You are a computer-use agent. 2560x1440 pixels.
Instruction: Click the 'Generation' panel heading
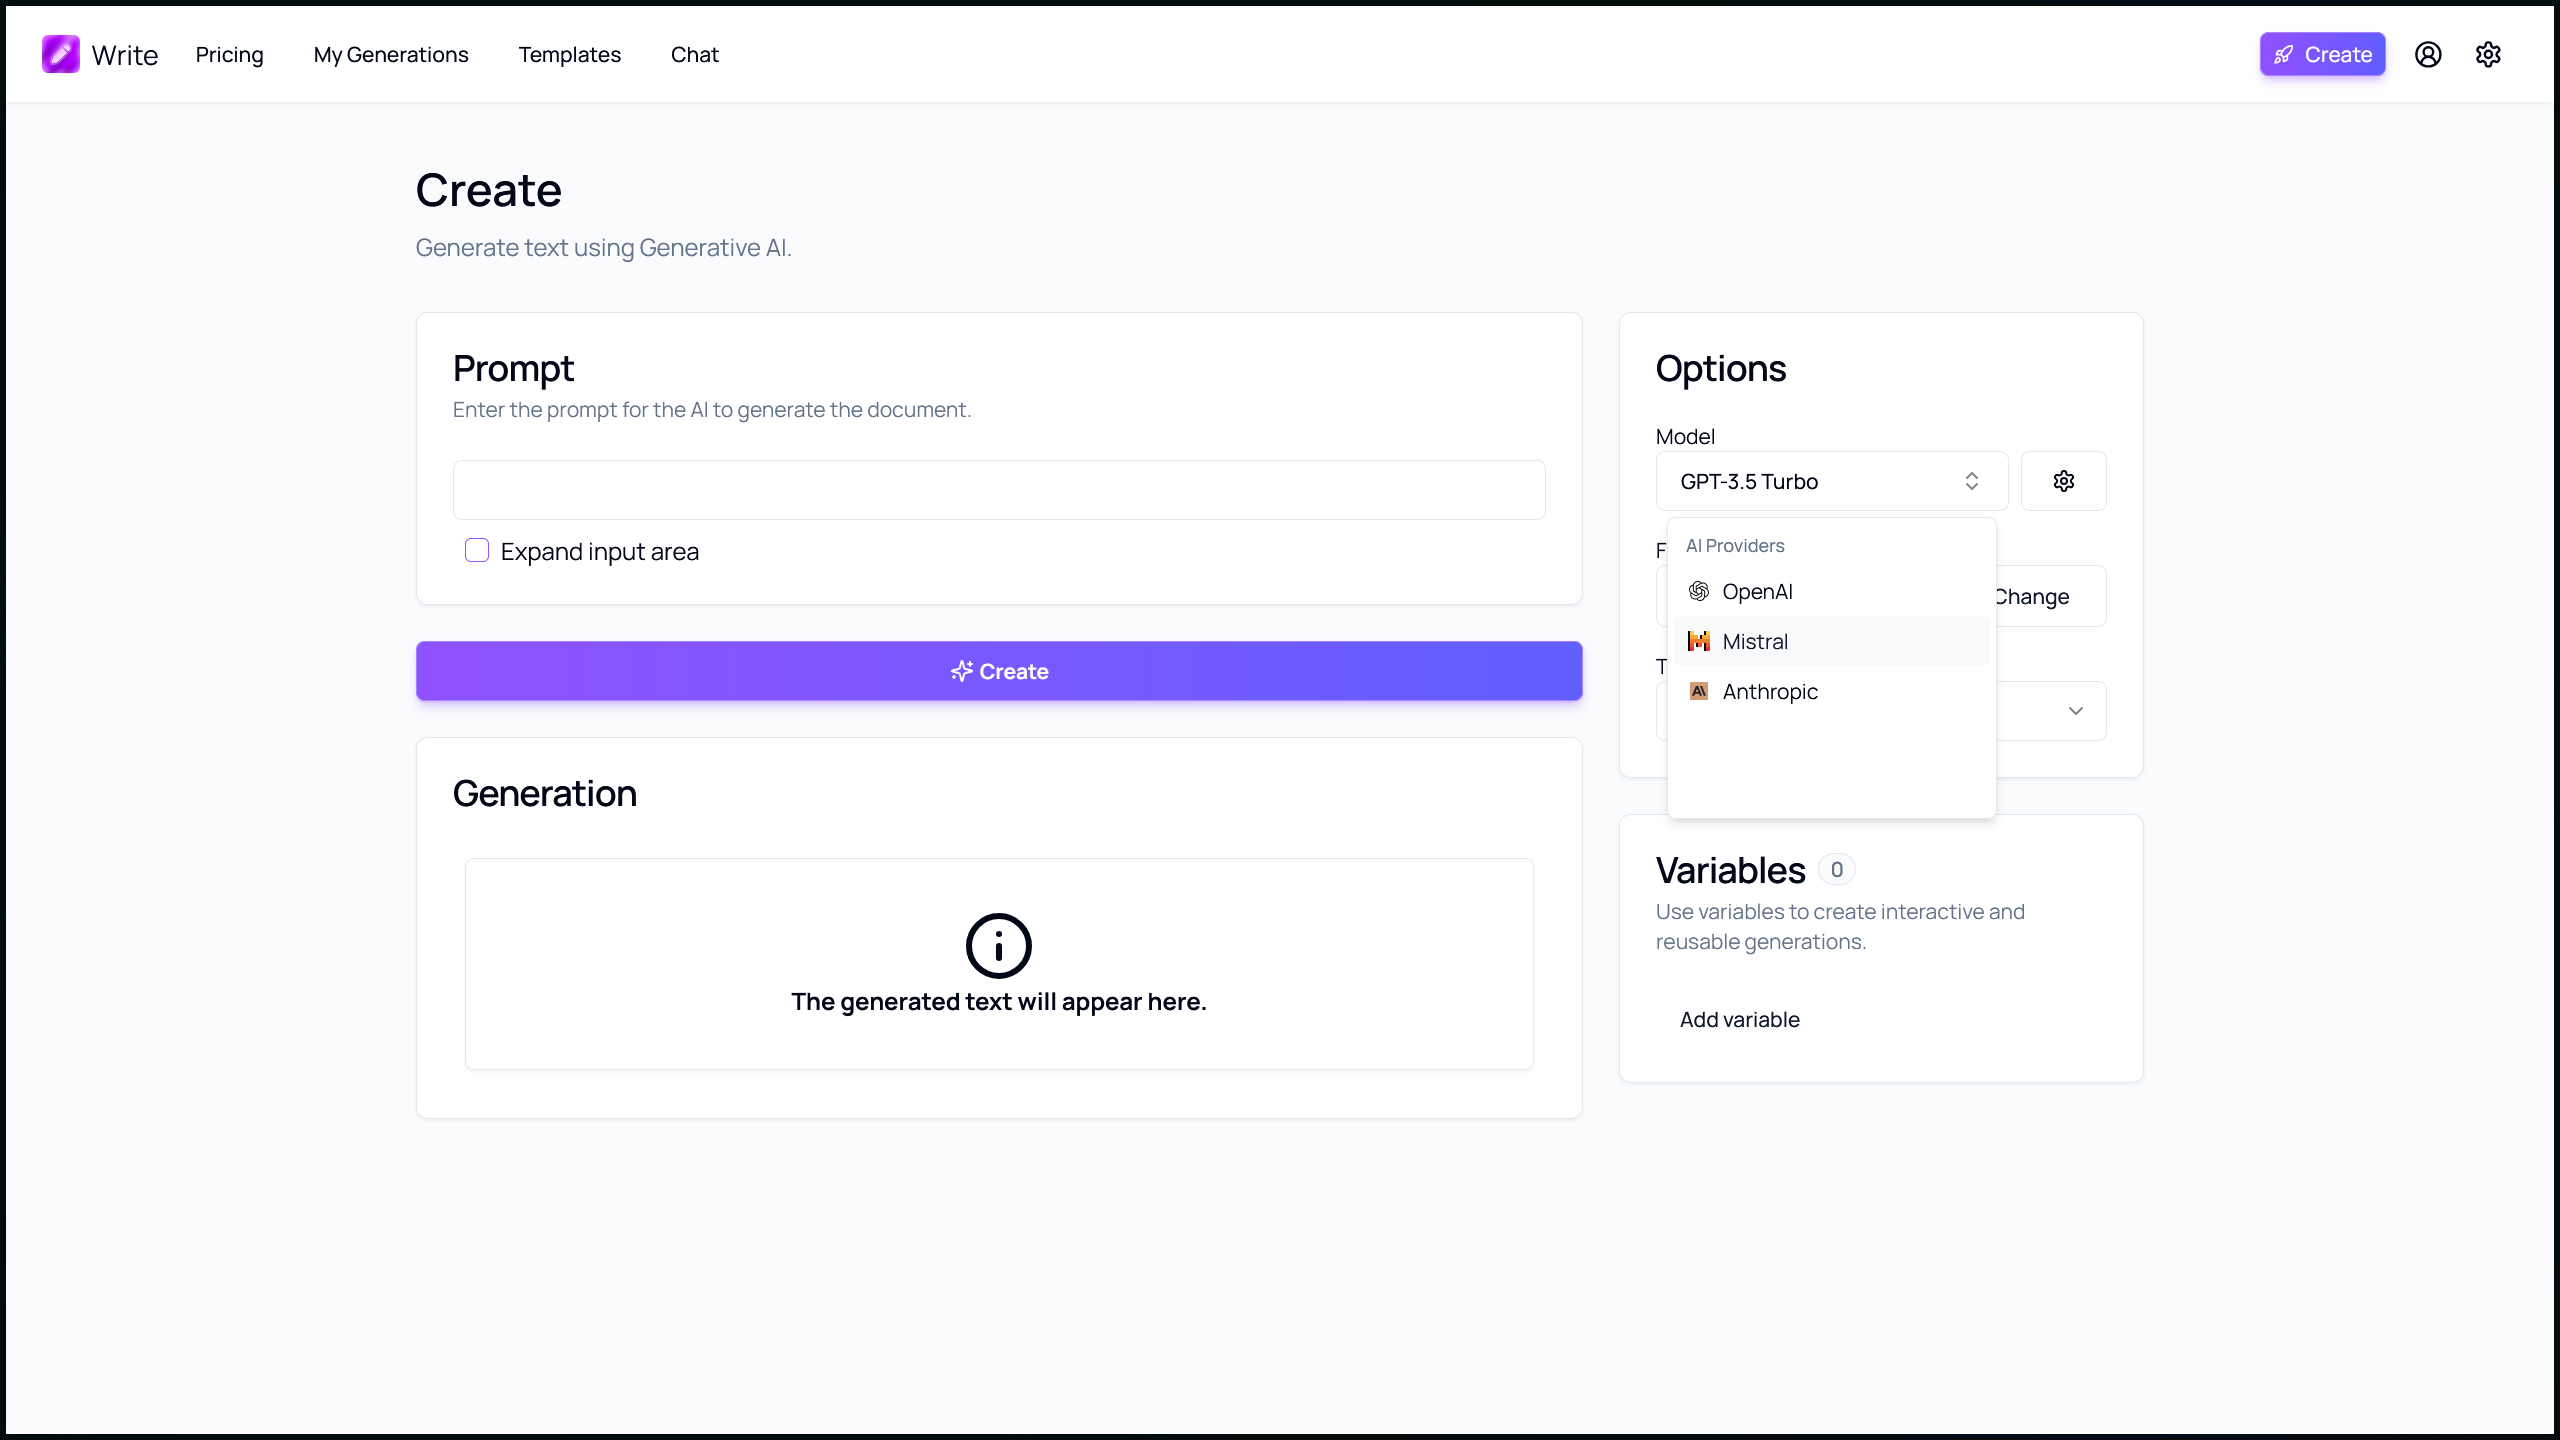point(544,793)
